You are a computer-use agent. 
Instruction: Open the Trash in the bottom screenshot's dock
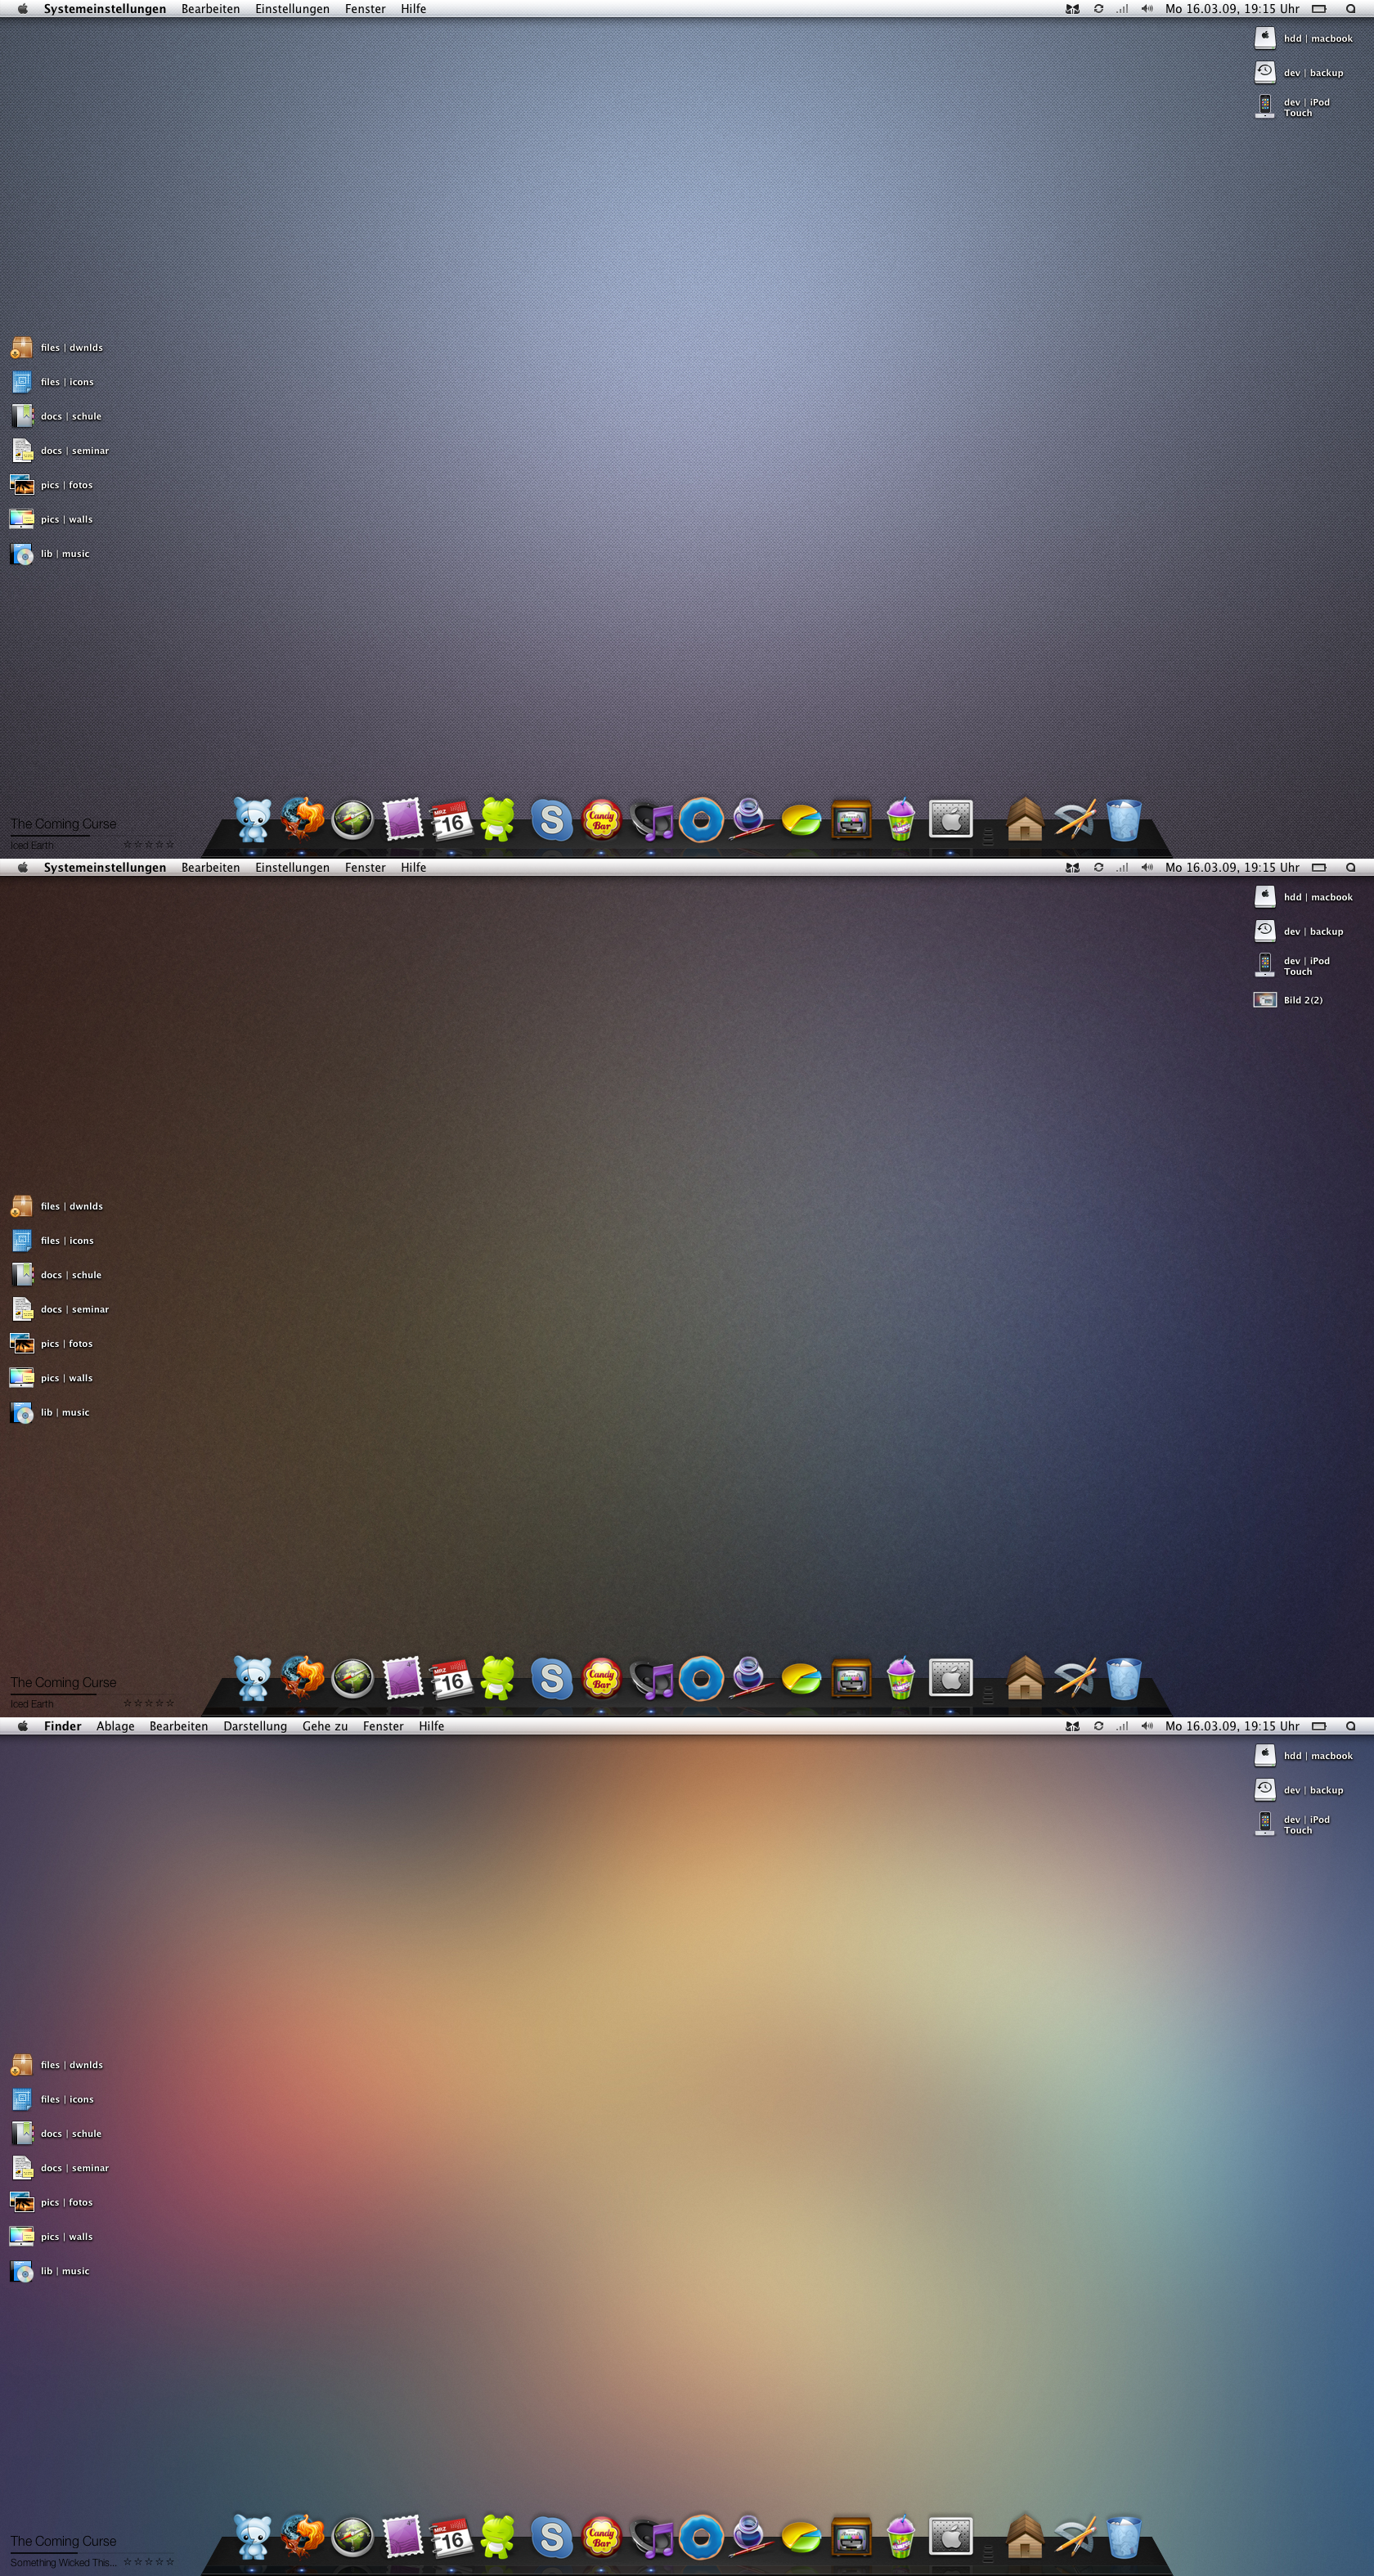coord(1124,2537)
